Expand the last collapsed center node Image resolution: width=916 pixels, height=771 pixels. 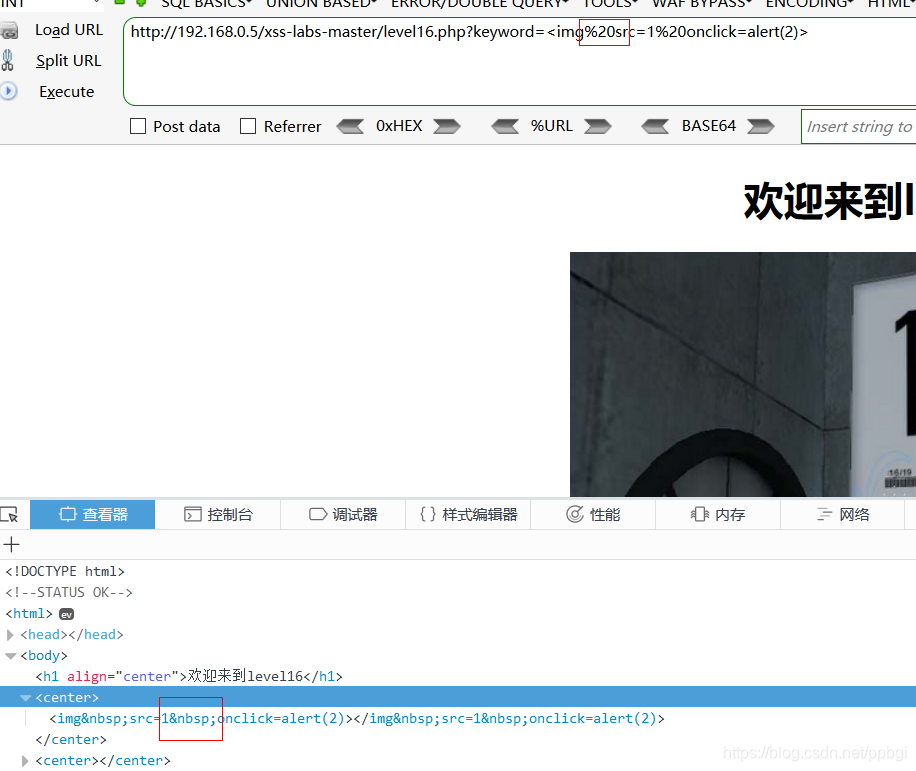coord(25,761)
